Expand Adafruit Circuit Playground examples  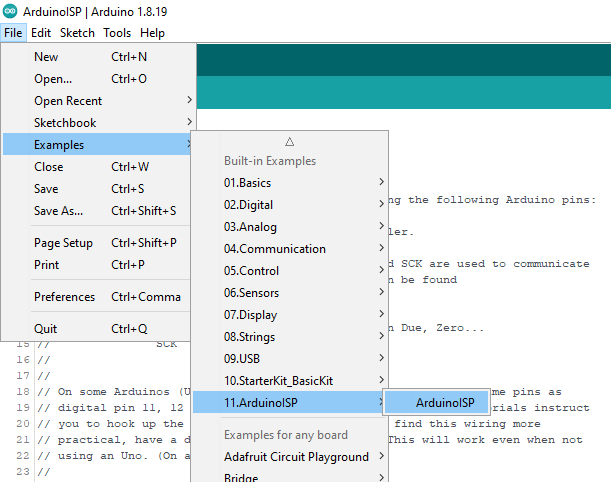point(290,457)
